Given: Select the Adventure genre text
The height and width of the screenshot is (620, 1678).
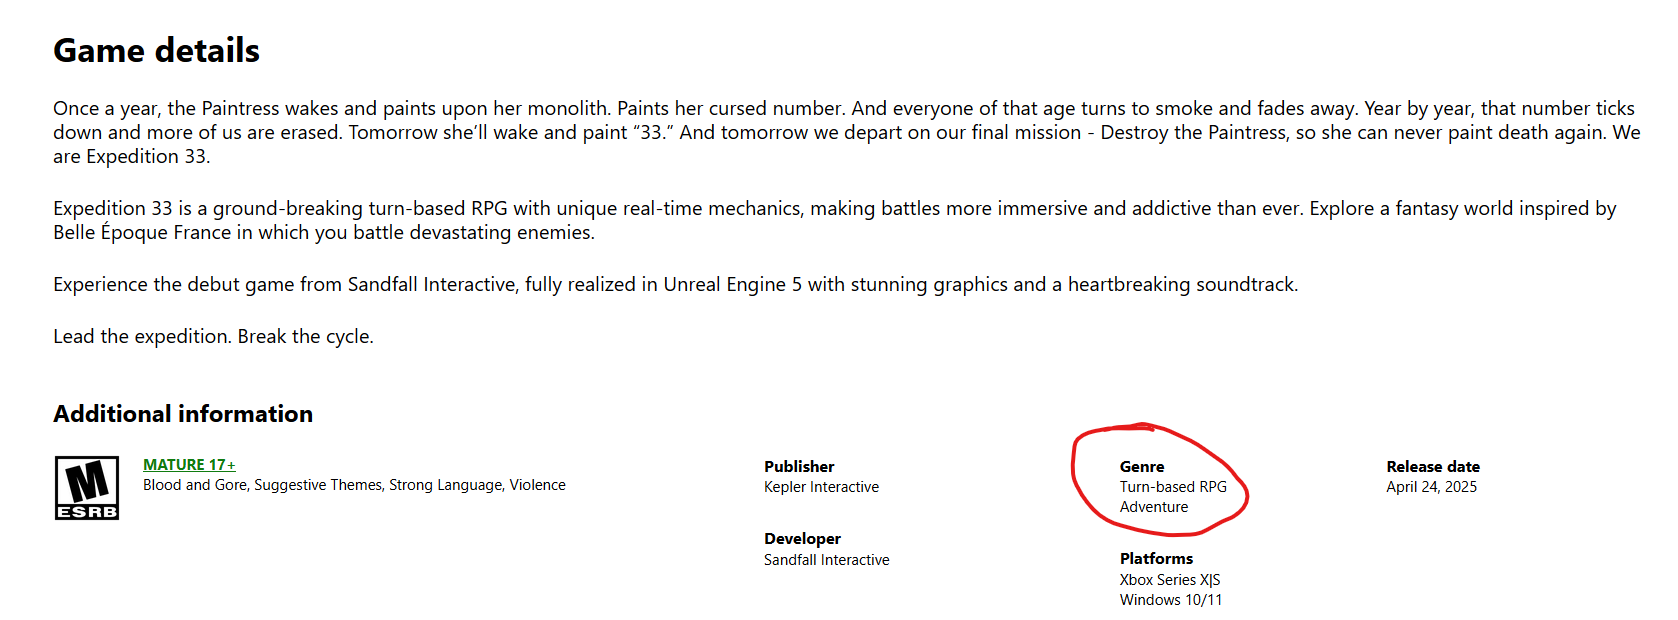Looking at the screenshot, I should pos(1154,507).
